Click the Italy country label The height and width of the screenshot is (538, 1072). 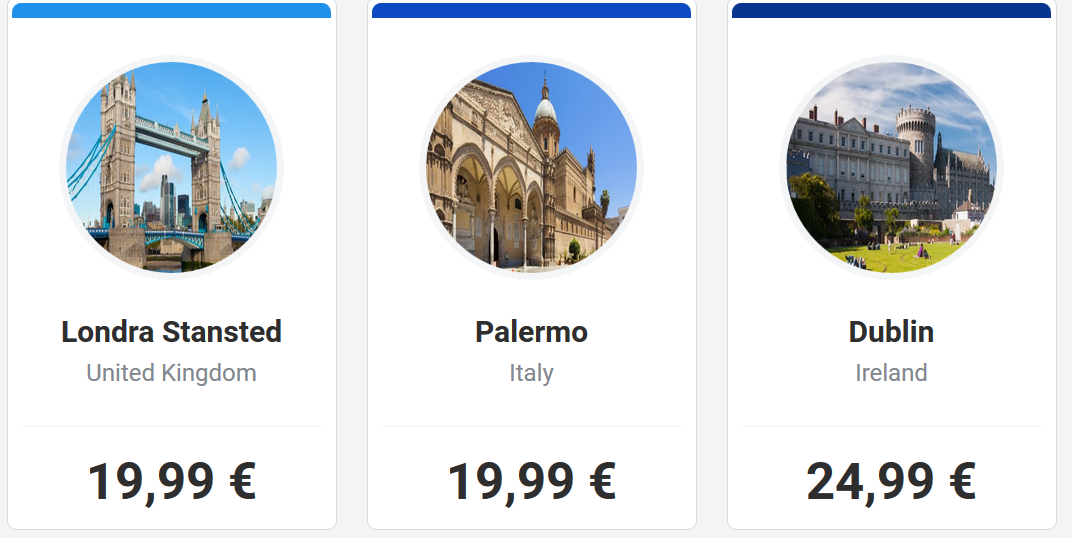click(531, 373)
